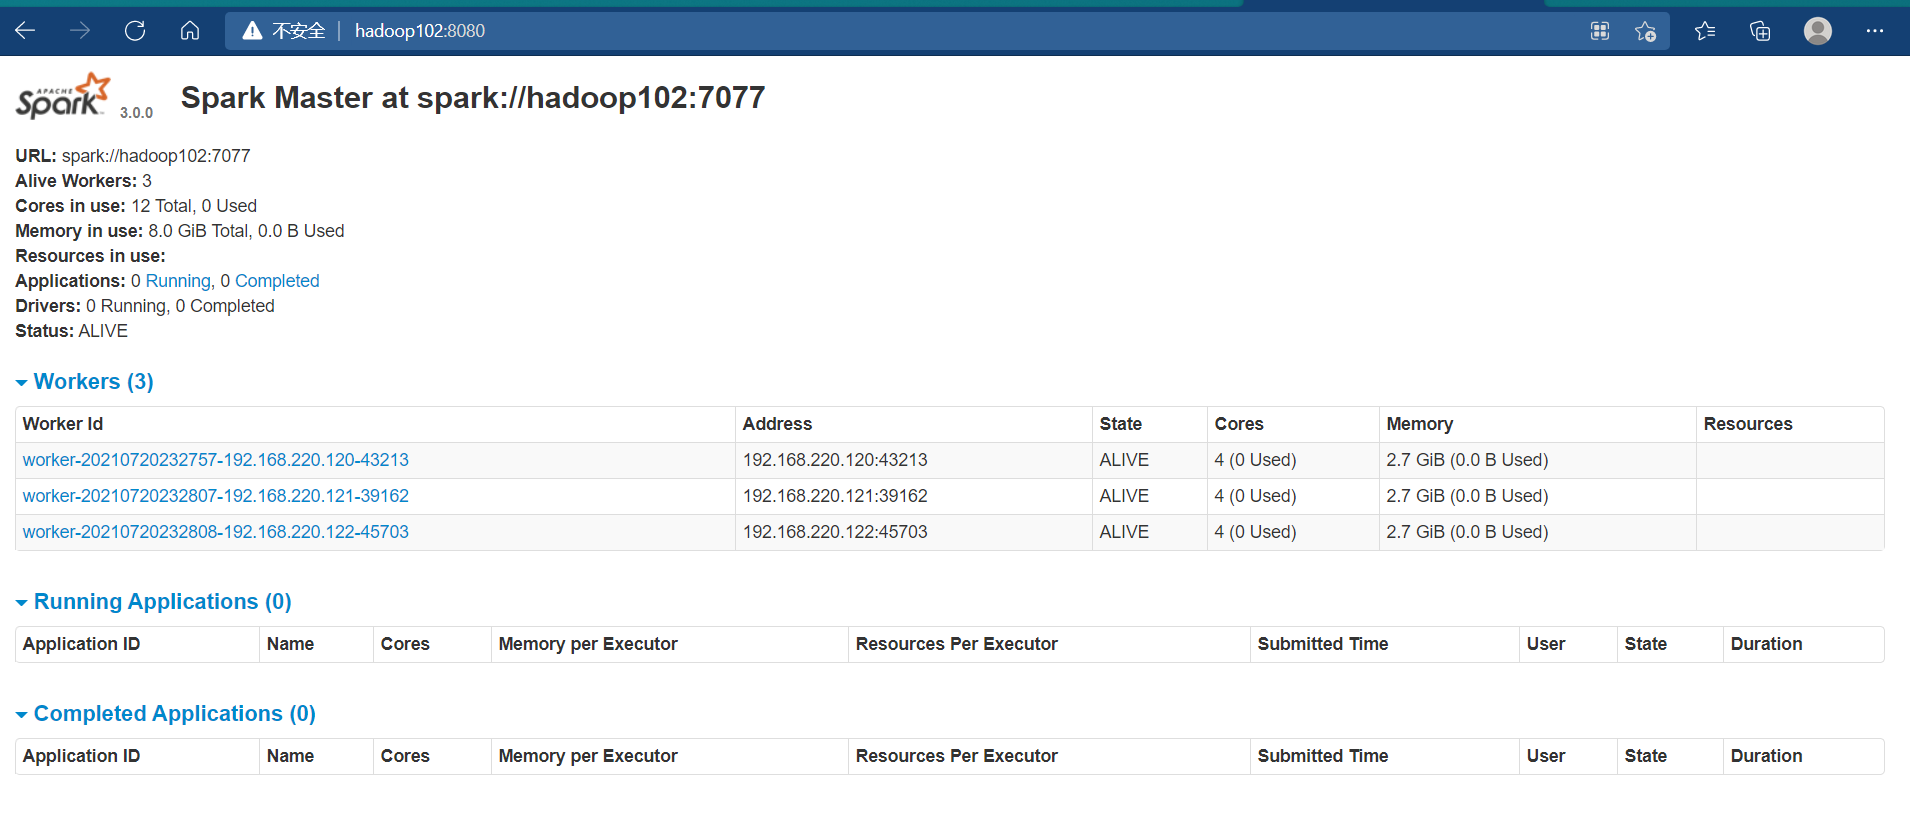
Task: Open the collections icon
Action: click(1760, 31)
